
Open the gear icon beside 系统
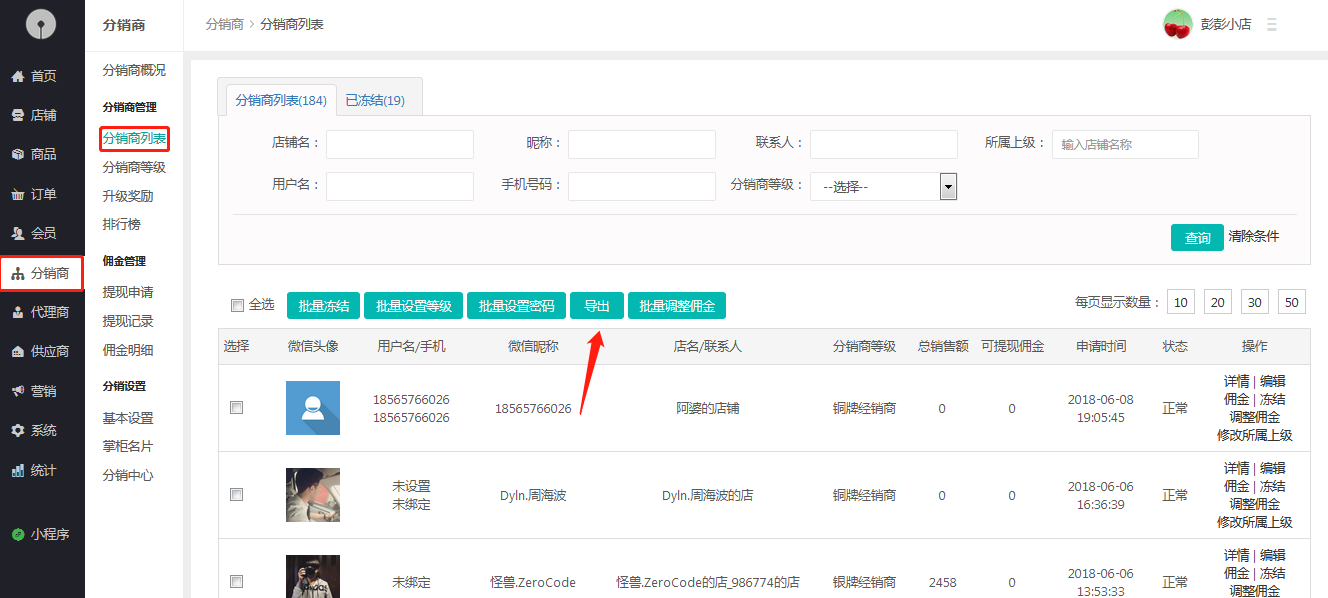tap(17, 431)
